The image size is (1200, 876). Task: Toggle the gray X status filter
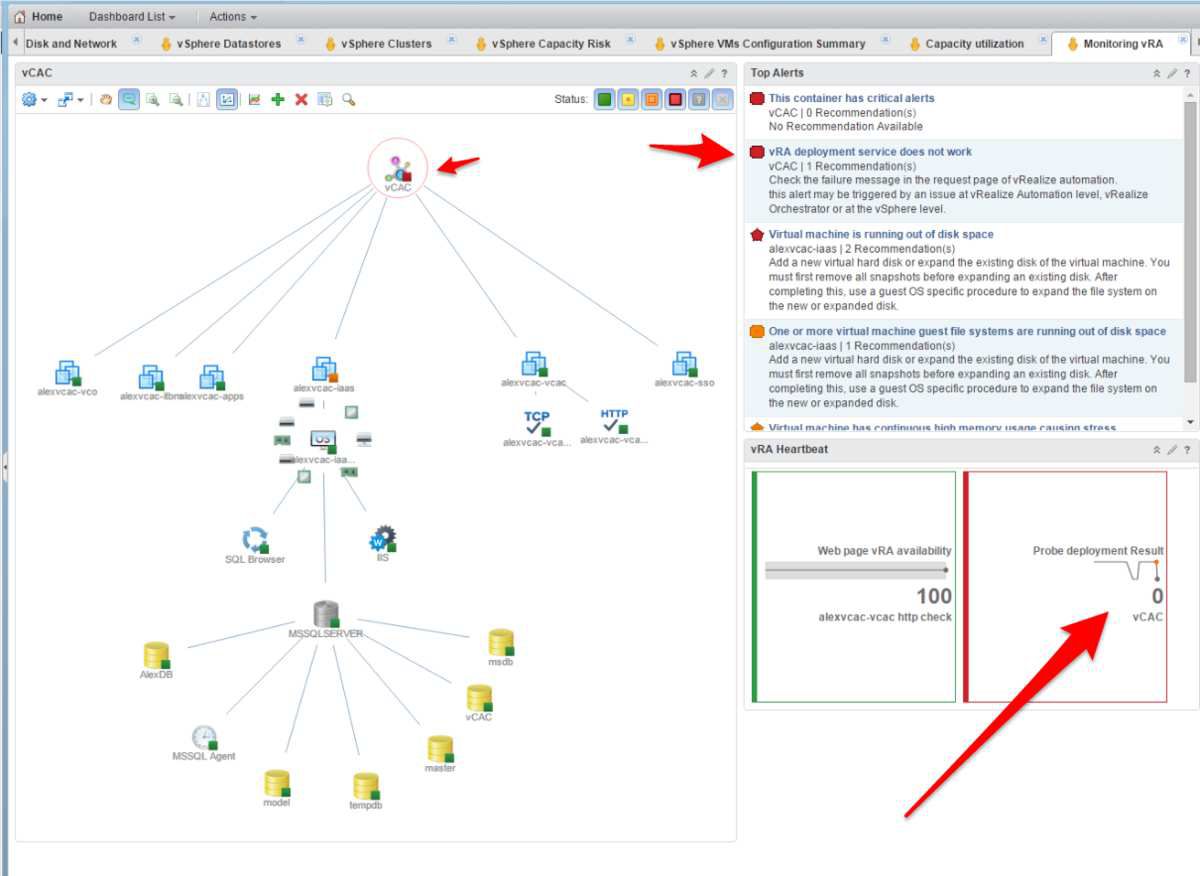[x=723, y=99]
